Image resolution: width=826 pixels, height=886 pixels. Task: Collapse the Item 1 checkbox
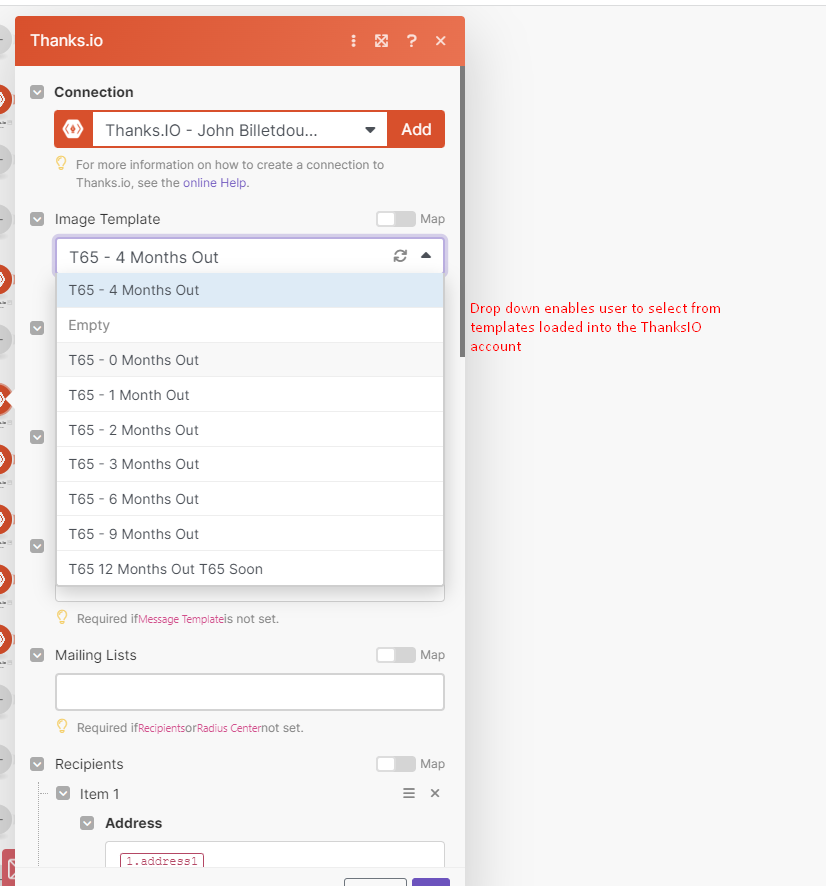point(63,794)
